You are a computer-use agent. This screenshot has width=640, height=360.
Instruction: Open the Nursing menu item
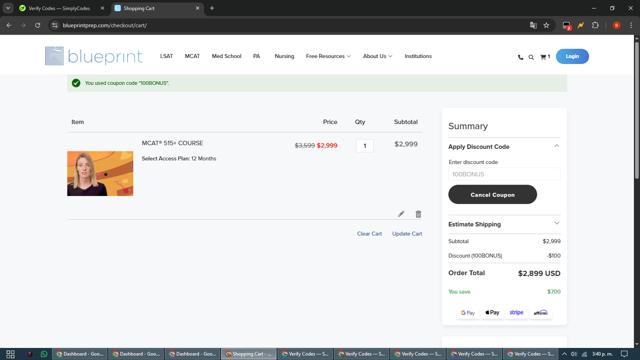(284, 56)
